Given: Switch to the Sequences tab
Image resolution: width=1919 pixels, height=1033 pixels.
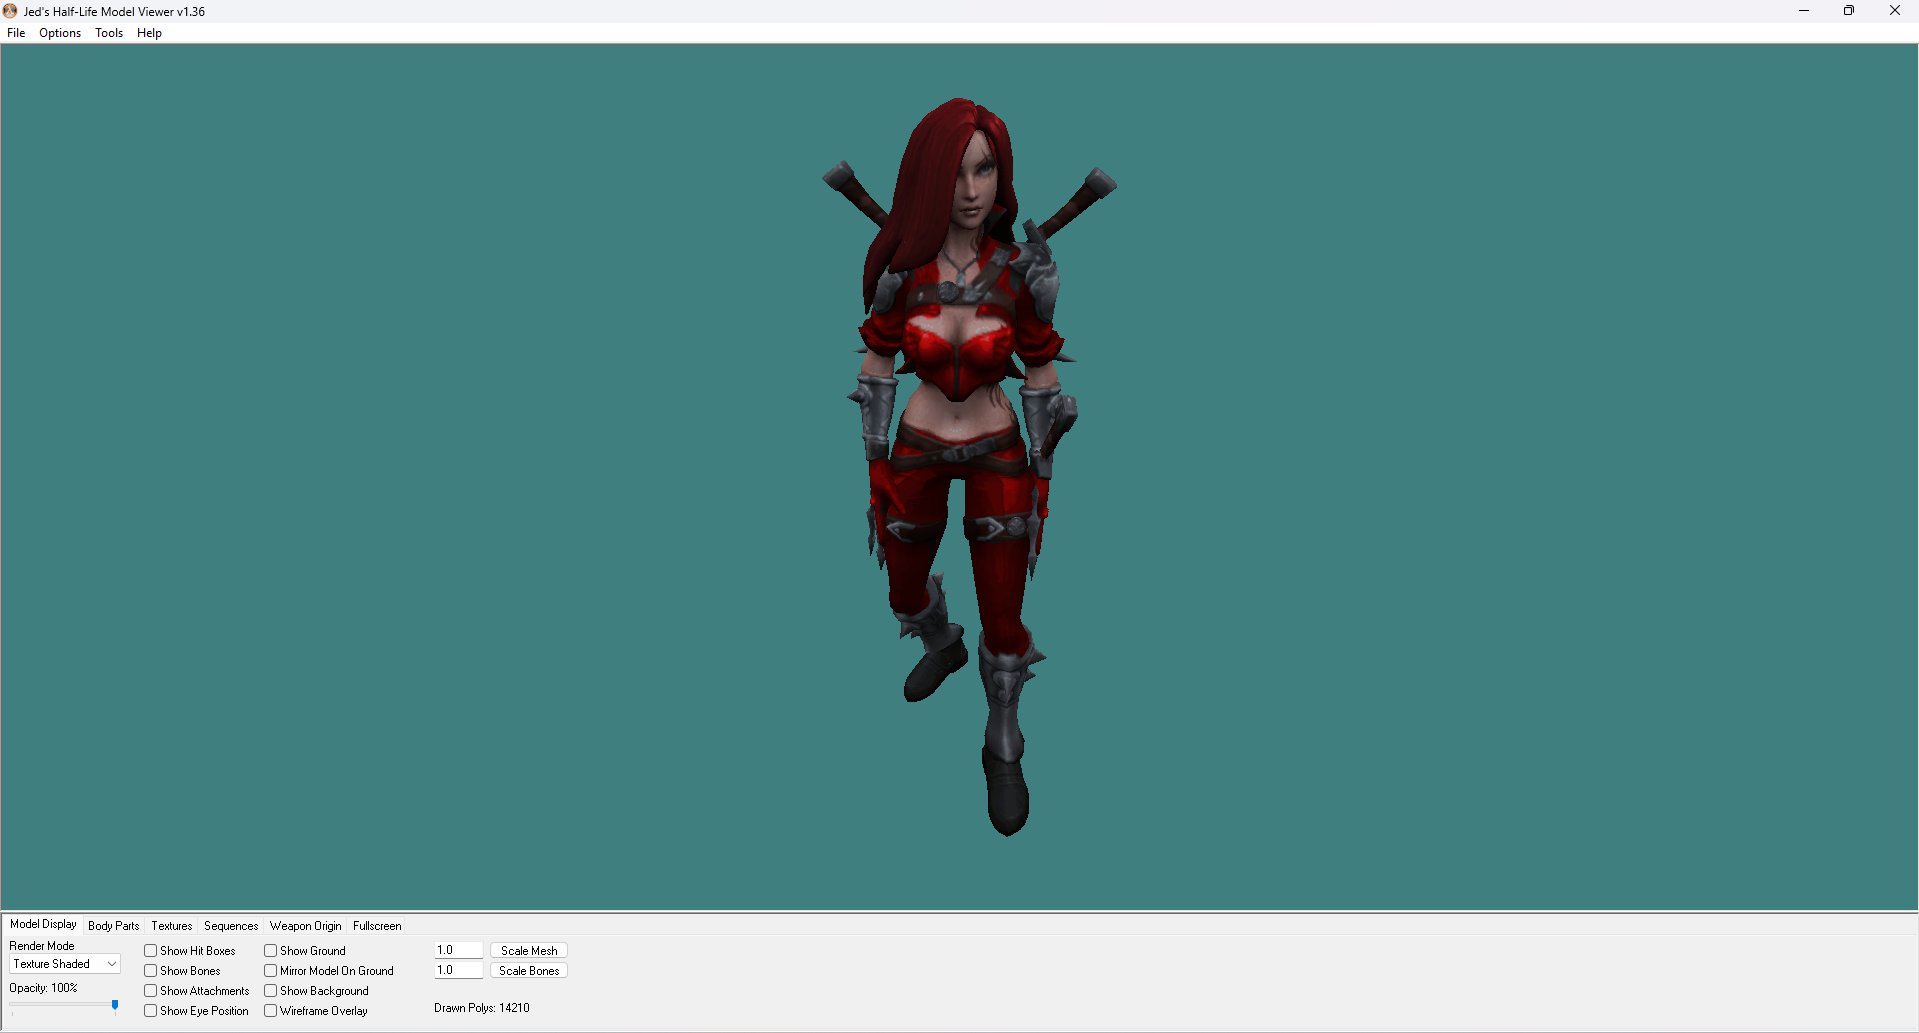Looking at the screenshot, I should pos(231,926).
